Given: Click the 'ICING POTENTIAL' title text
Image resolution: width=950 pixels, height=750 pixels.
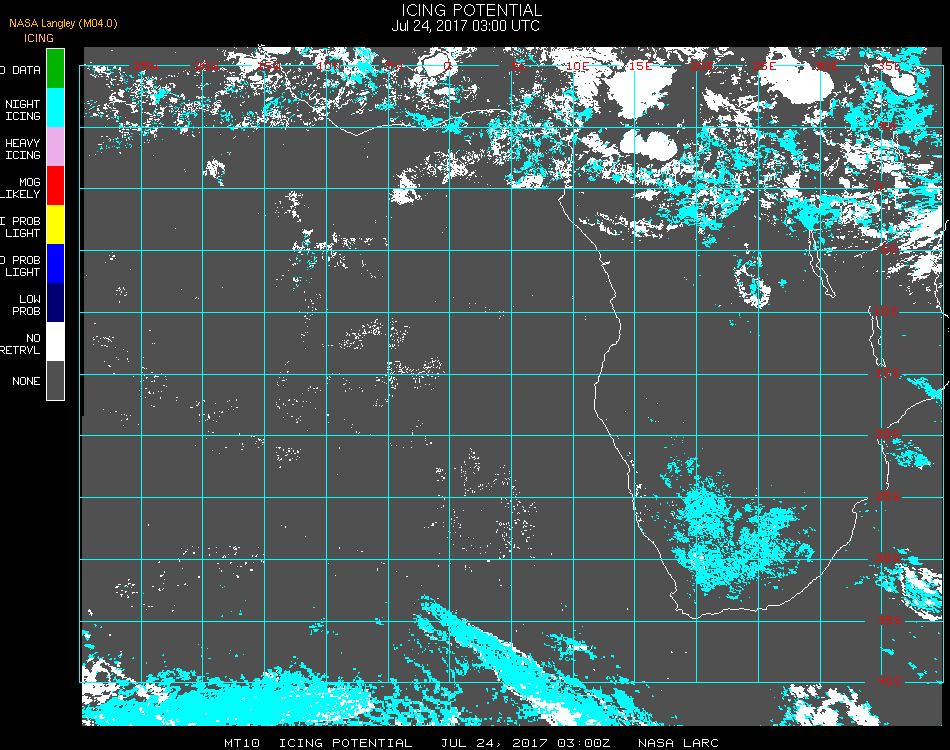Looking at the screenshot, I should point(471,10).
